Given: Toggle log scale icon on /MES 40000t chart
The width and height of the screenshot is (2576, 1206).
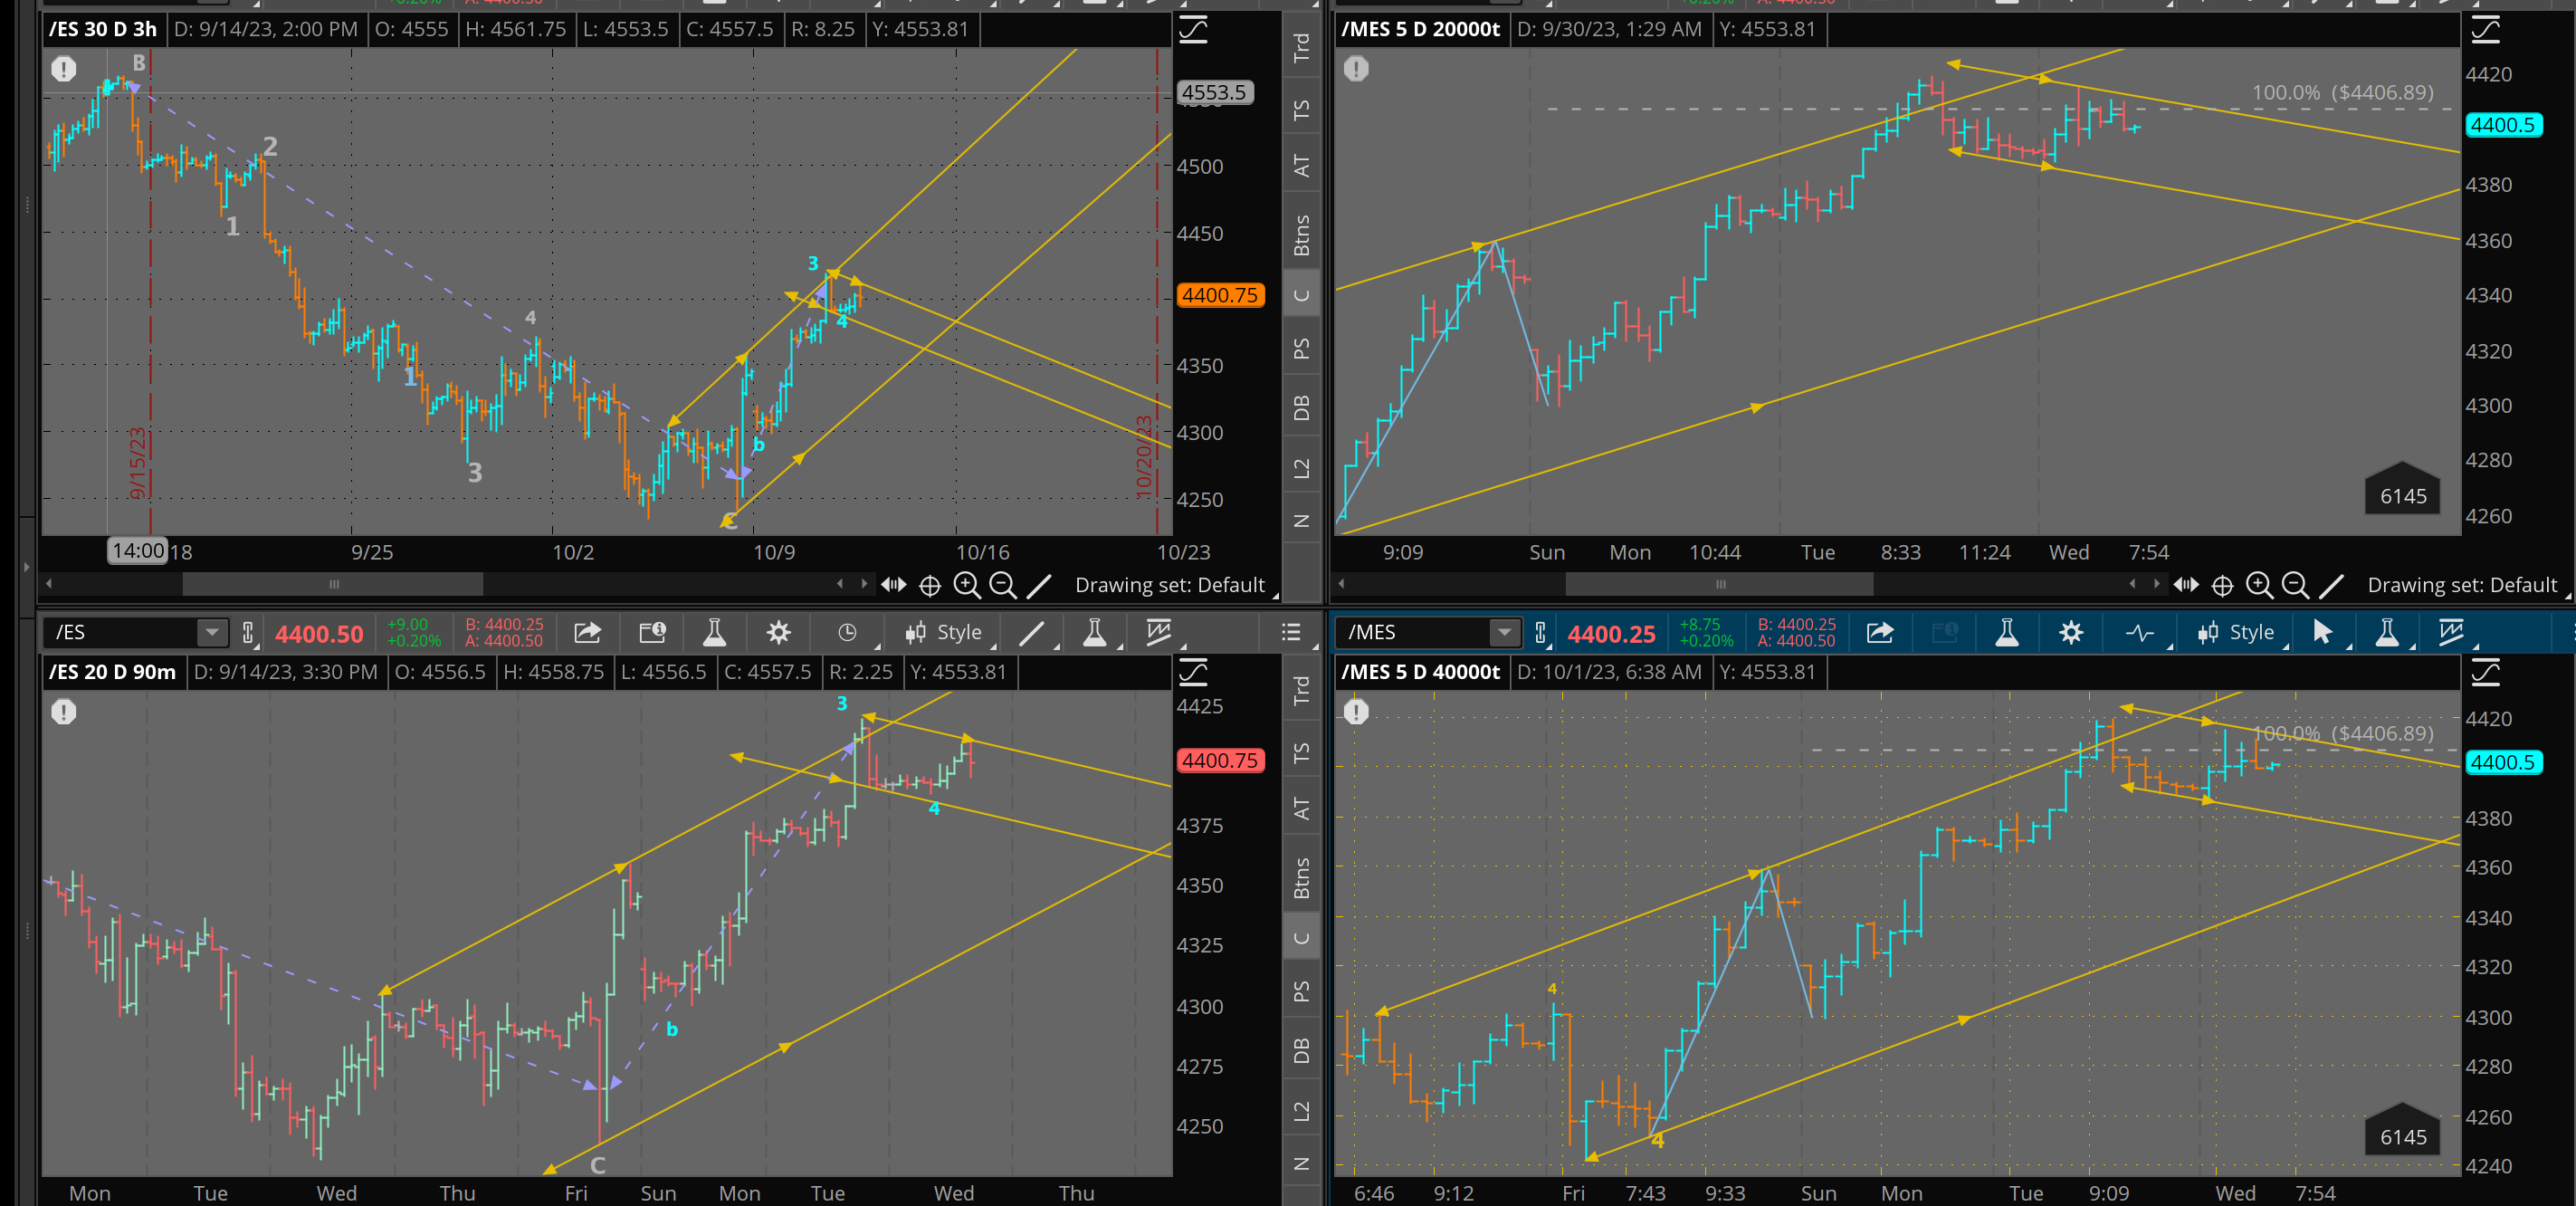Looking at the screenshot, I should pyautogui.click(x=2485, y=672).
